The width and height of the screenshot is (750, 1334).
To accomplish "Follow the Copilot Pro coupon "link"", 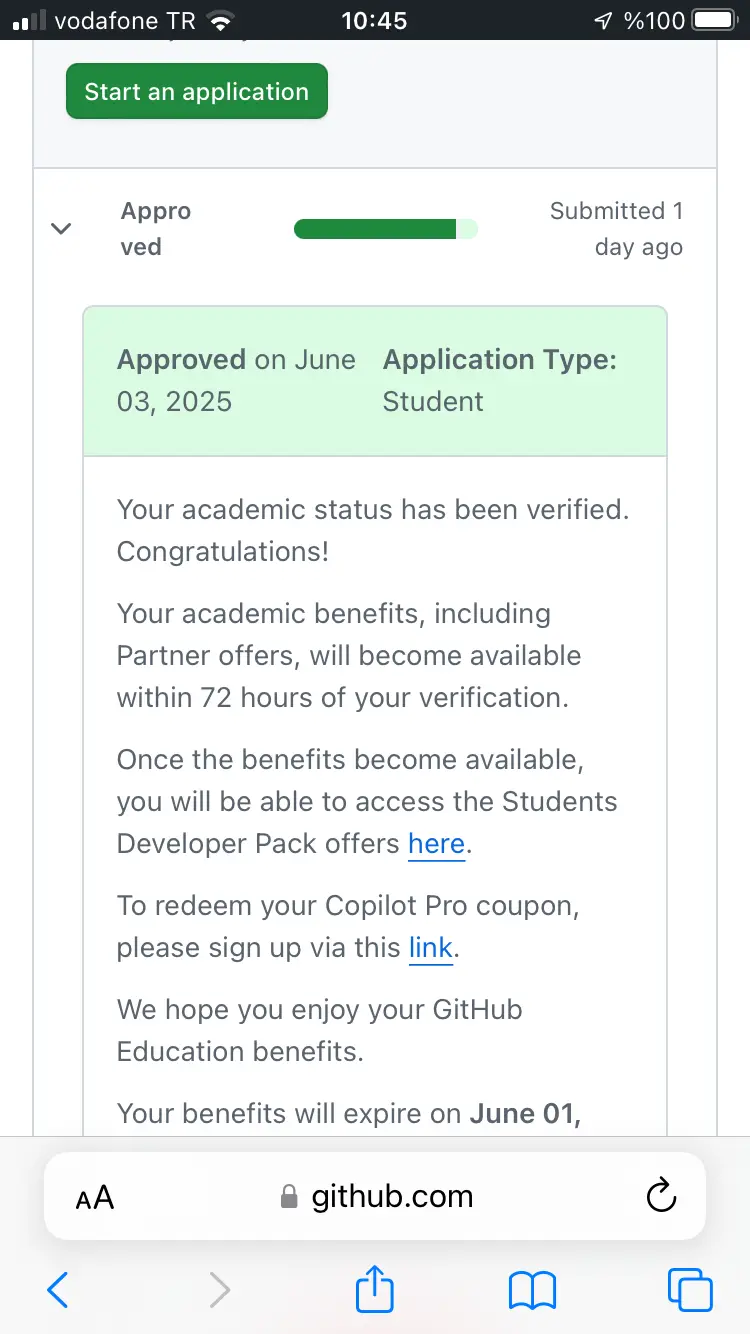I will (431, 948).
